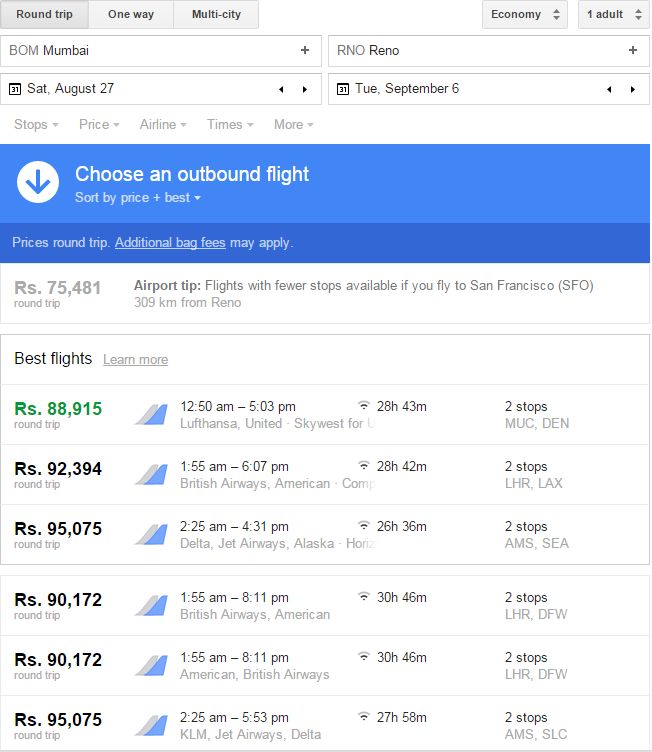
Task: Open calendar icon for Sat, August 27
Action: click(15, 89)
